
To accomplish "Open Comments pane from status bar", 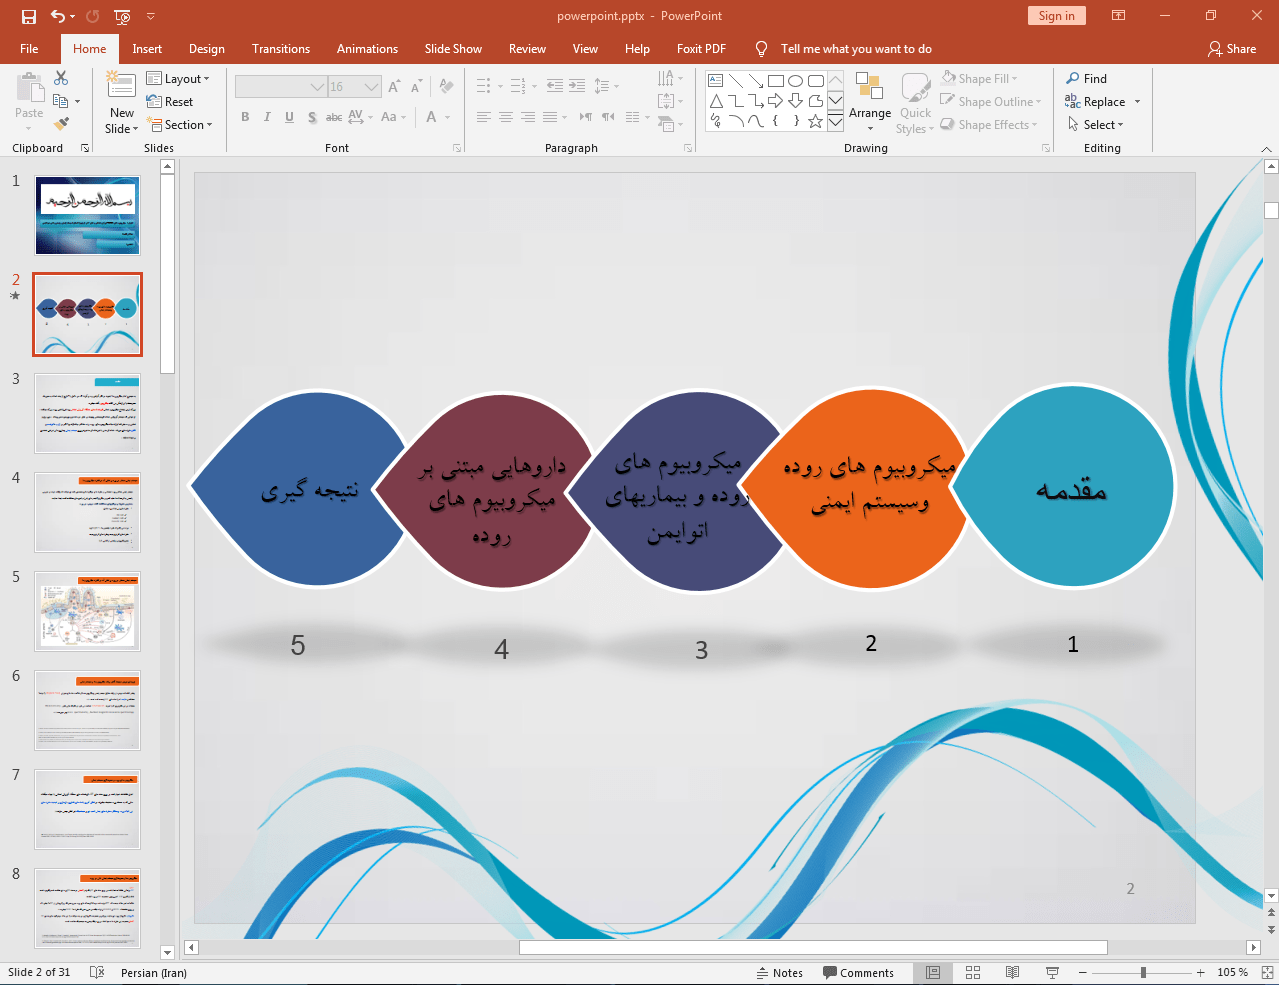I will click(x=858, y=973).
